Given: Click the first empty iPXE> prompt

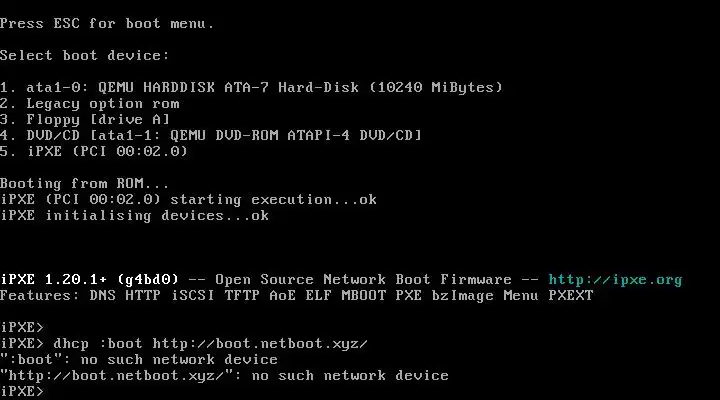Looking at the screenshot, I should pos(22,327).
